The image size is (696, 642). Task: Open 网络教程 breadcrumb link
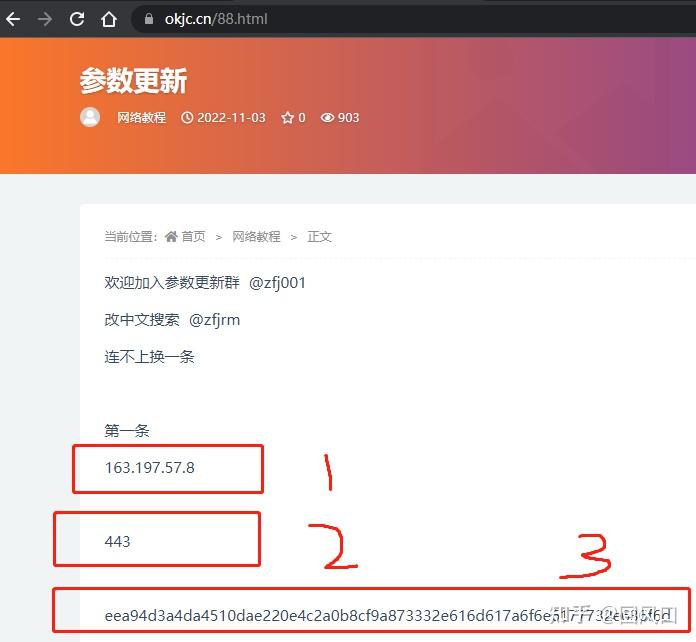point(256,236)
